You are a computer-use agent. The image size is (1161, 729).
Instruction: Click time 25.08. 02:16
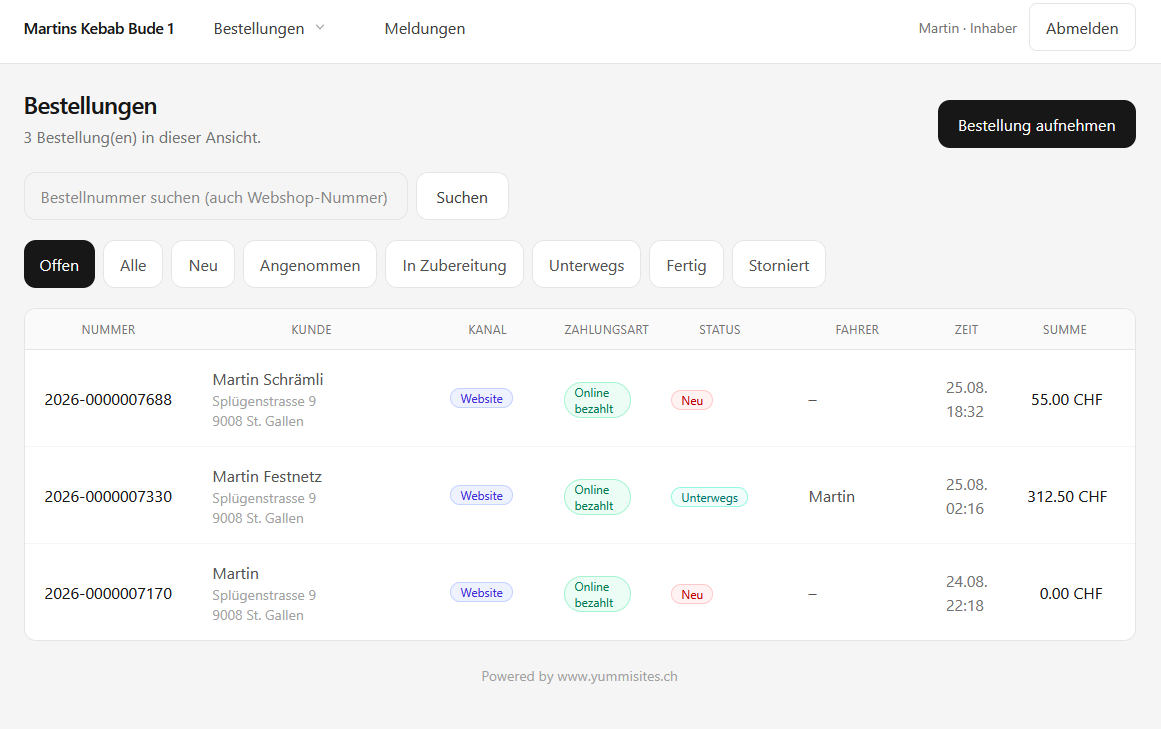coord(966,497)
